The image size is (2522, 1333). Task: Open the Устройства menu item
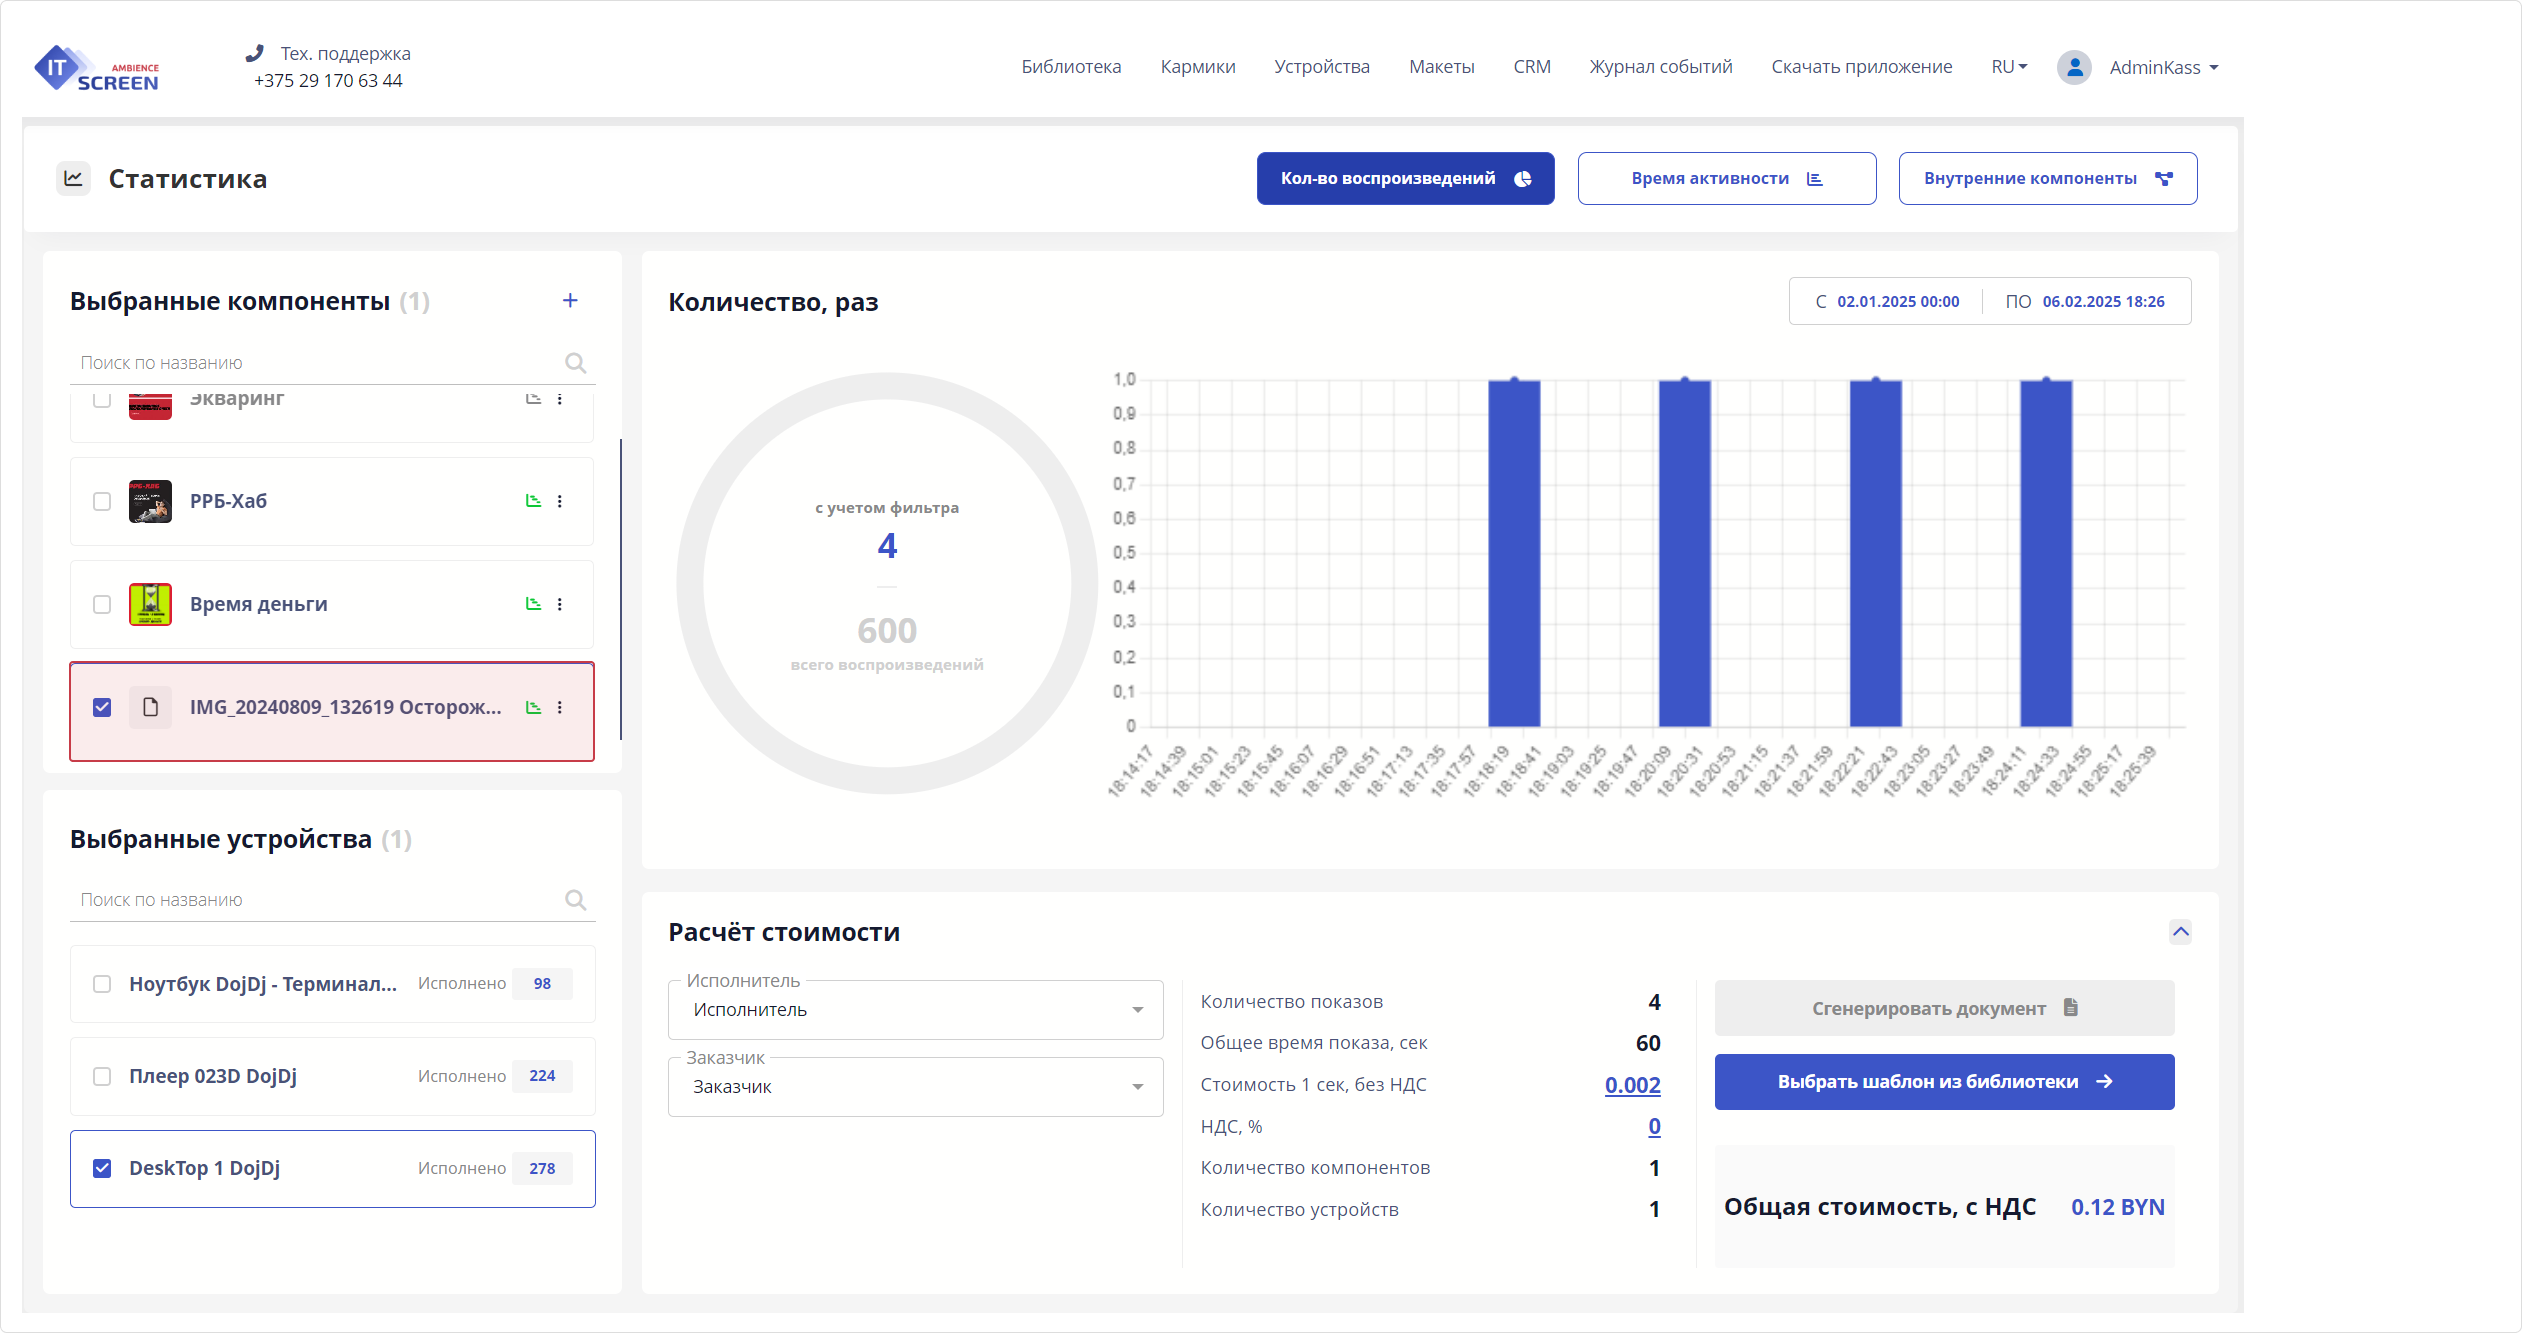[1321, 67]
